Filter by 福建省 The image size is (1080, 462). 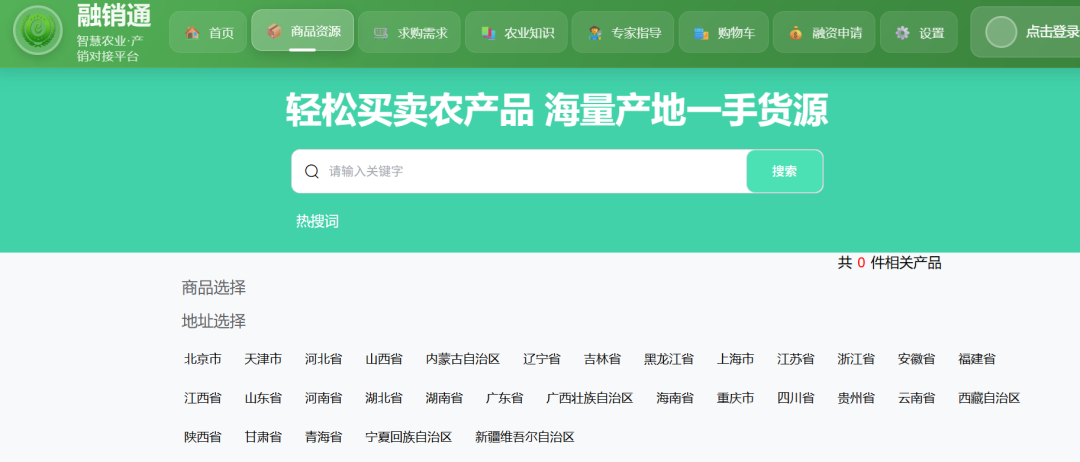tap(977, 359)
